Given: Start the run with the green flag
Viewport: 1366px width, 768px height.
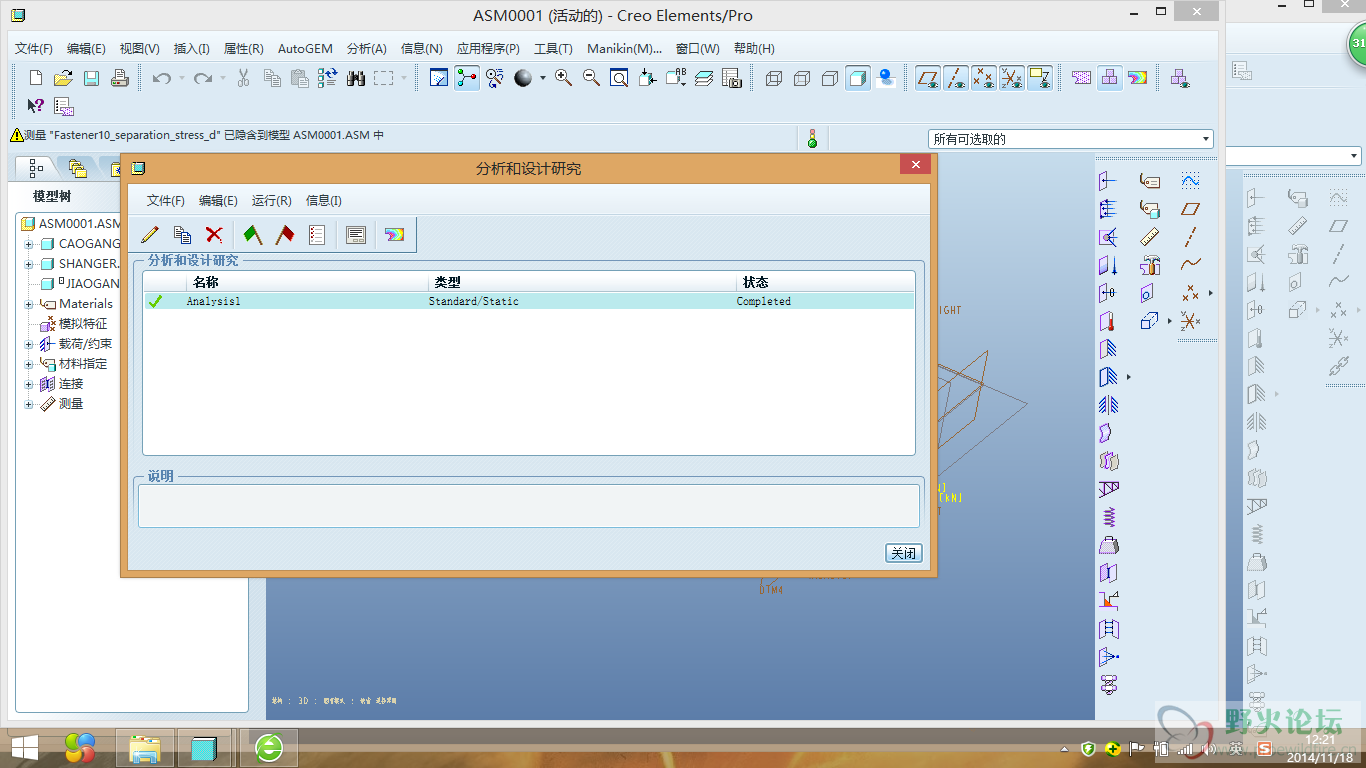Looking at the screenshot, I should [x=253, y=235].
